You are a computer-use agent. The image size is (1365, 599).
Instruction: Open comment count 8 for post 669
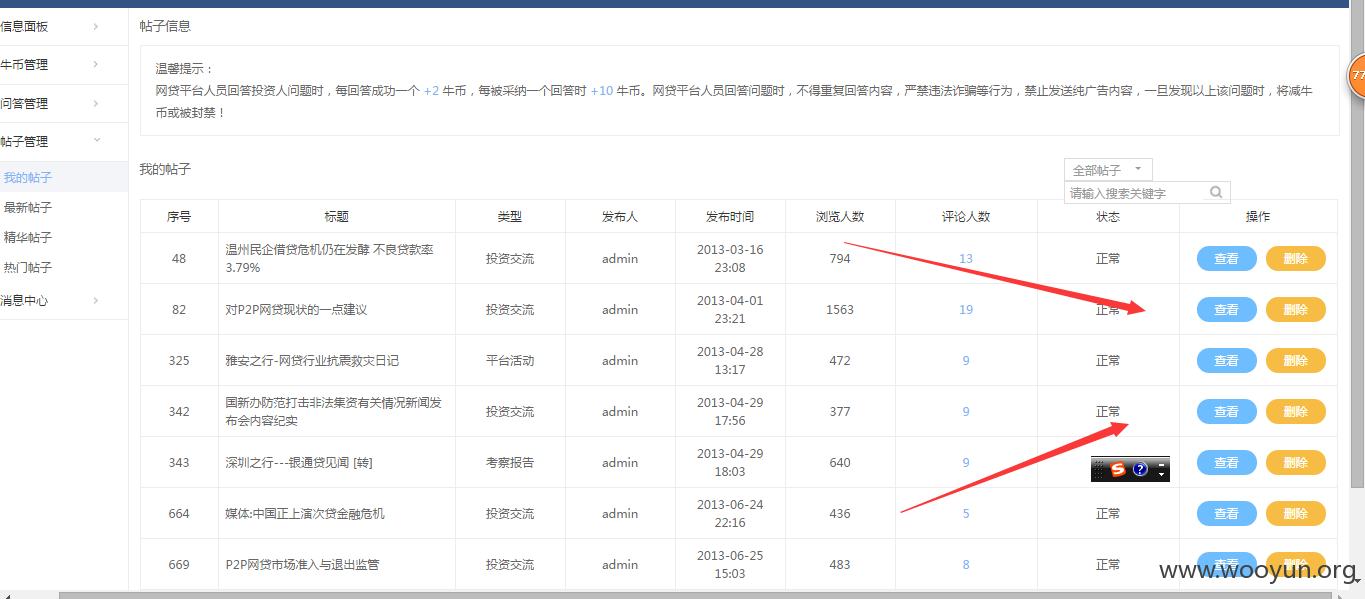966,565
